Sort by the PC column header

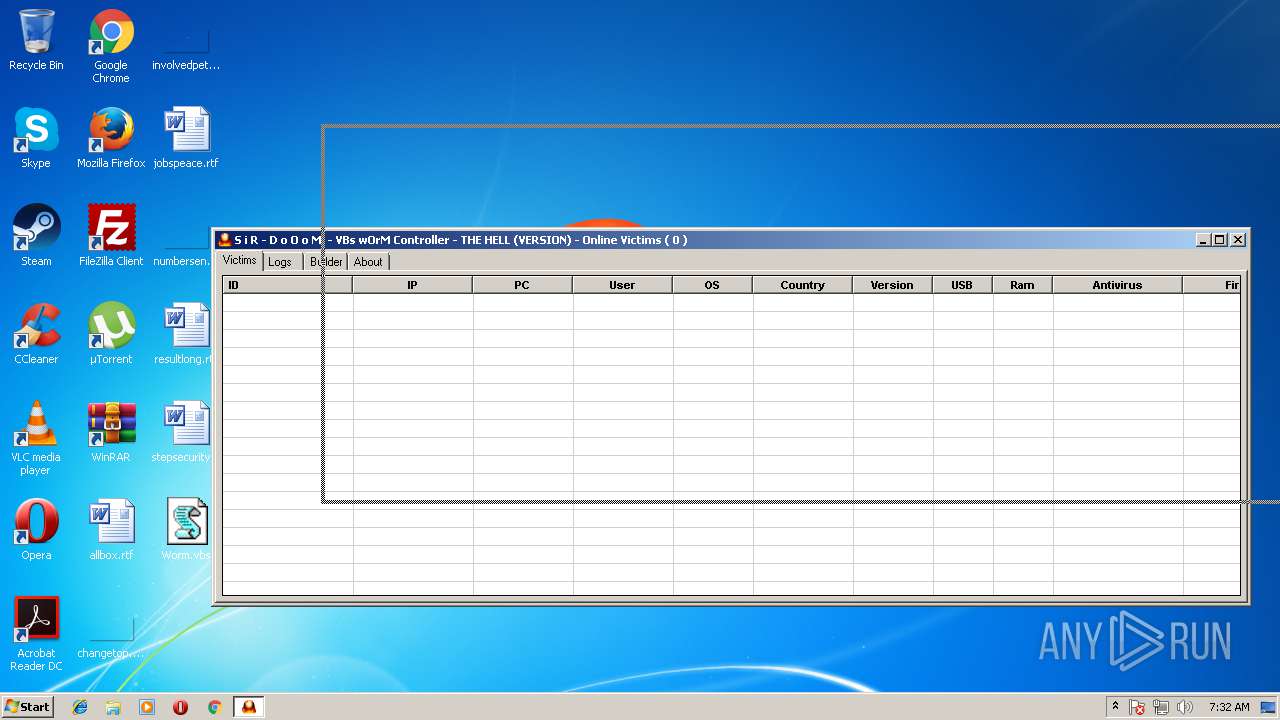(x=522, y=285)
